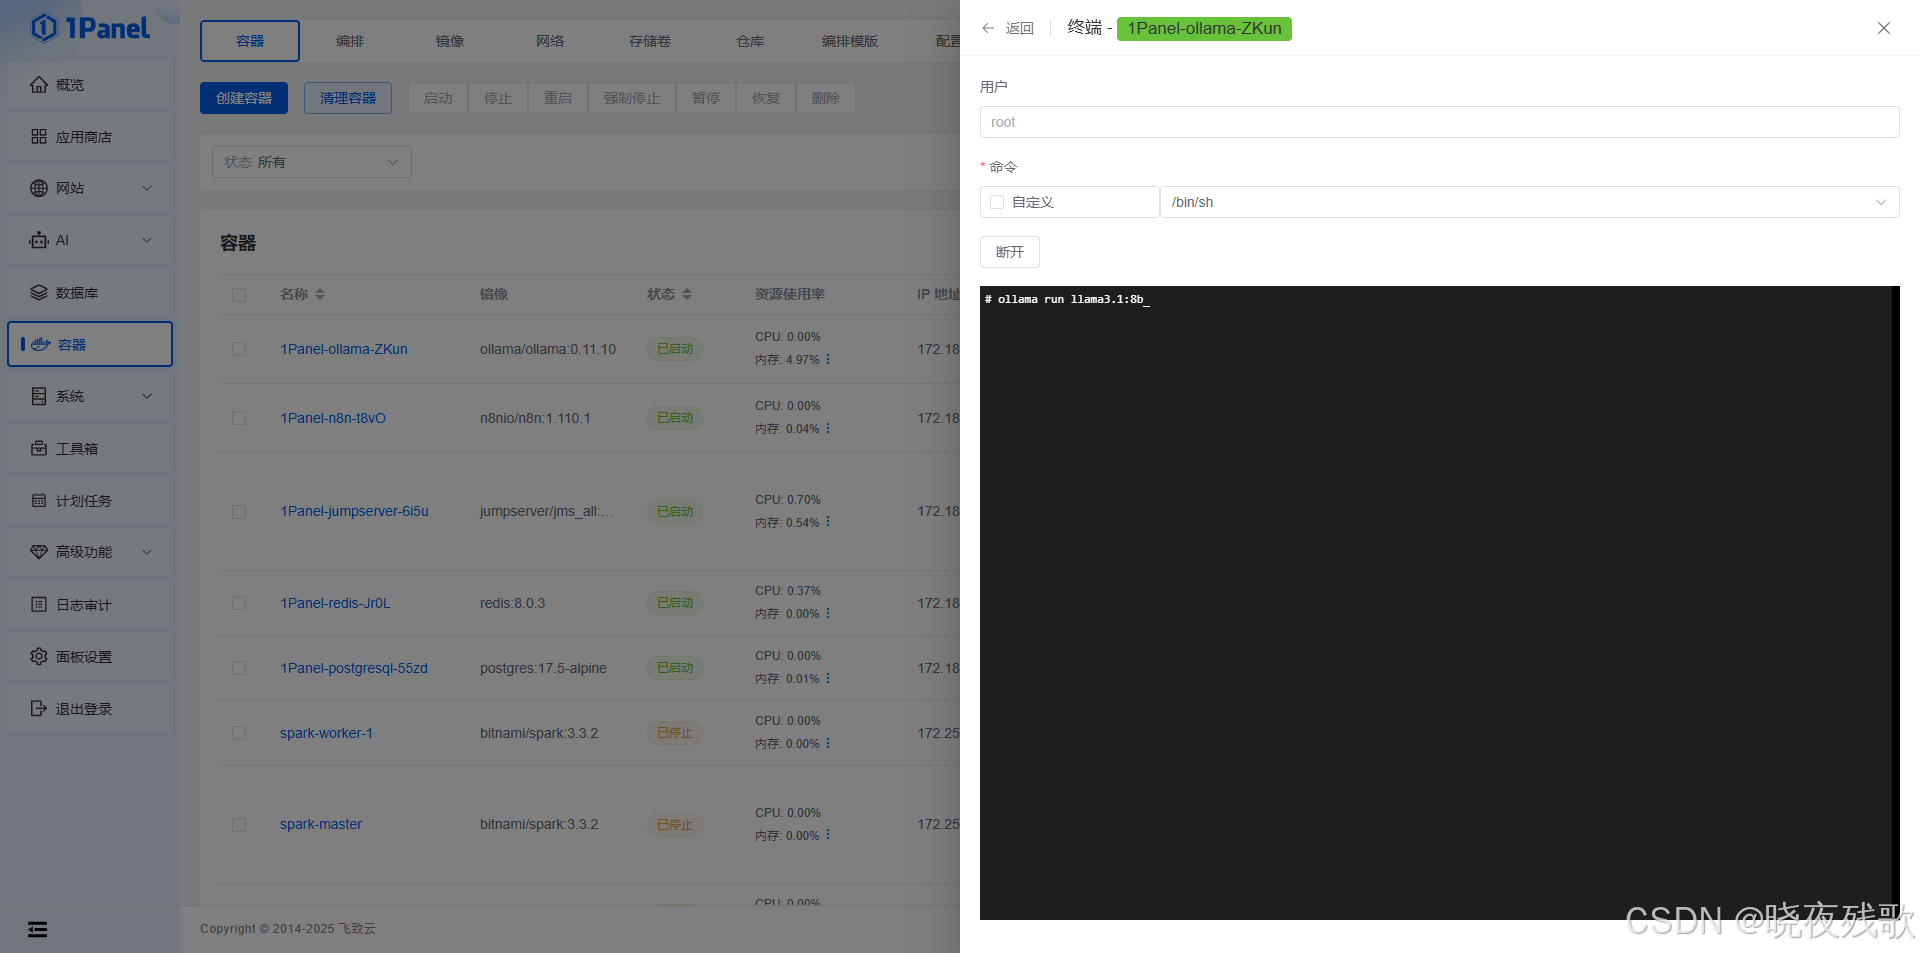Switch to the 编排模版 tab
Viewport: 1920px width, 953px height.
[x=850, y=41]
